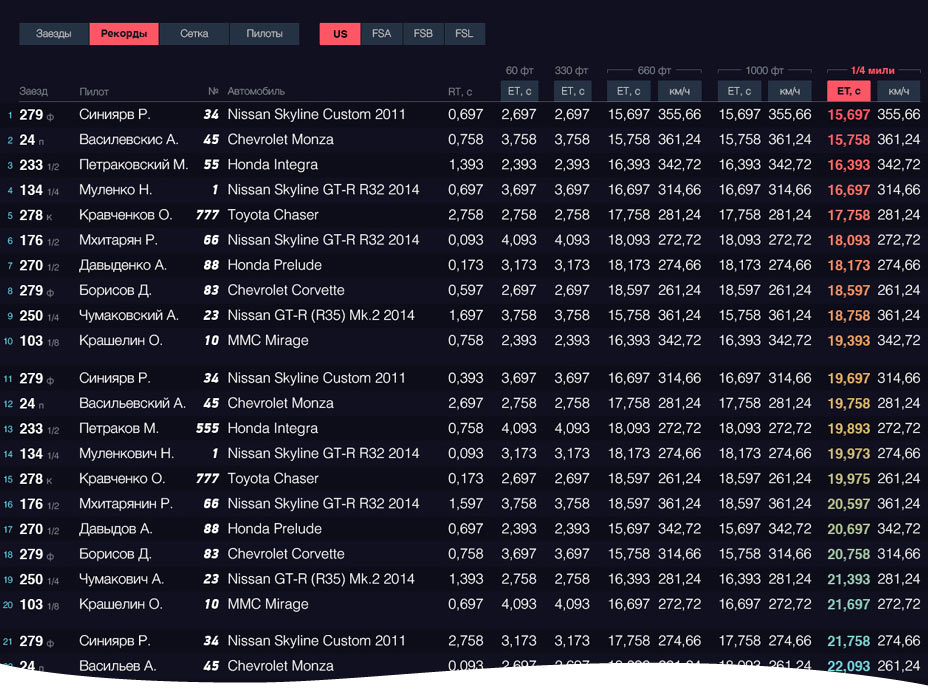The height and width of the screenshot is (689, 929).
Task: Choose the FSA class filter
Action: [x=381, y=34]
